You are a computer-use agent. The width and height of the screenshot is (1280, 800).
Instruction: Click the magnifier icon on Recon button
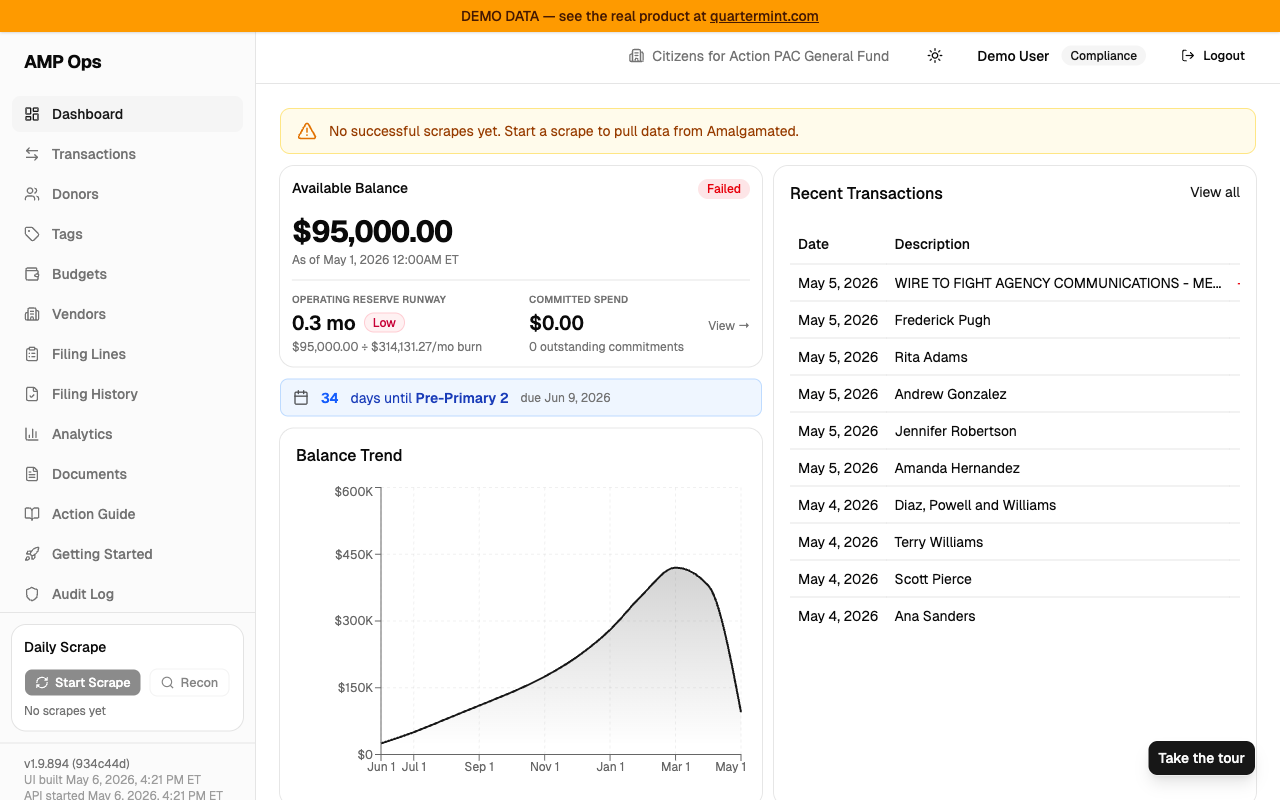point(167,683)
